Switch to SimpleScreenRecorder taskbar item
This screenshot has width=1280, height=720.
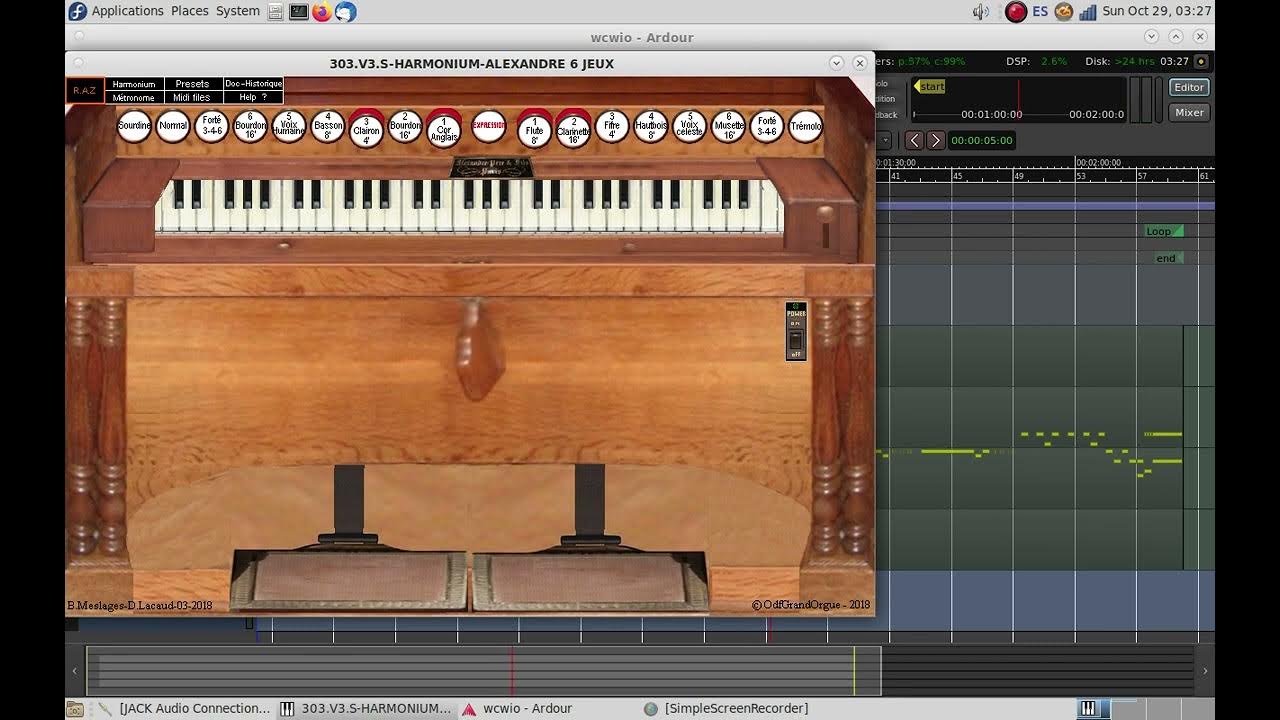point(726,708)
